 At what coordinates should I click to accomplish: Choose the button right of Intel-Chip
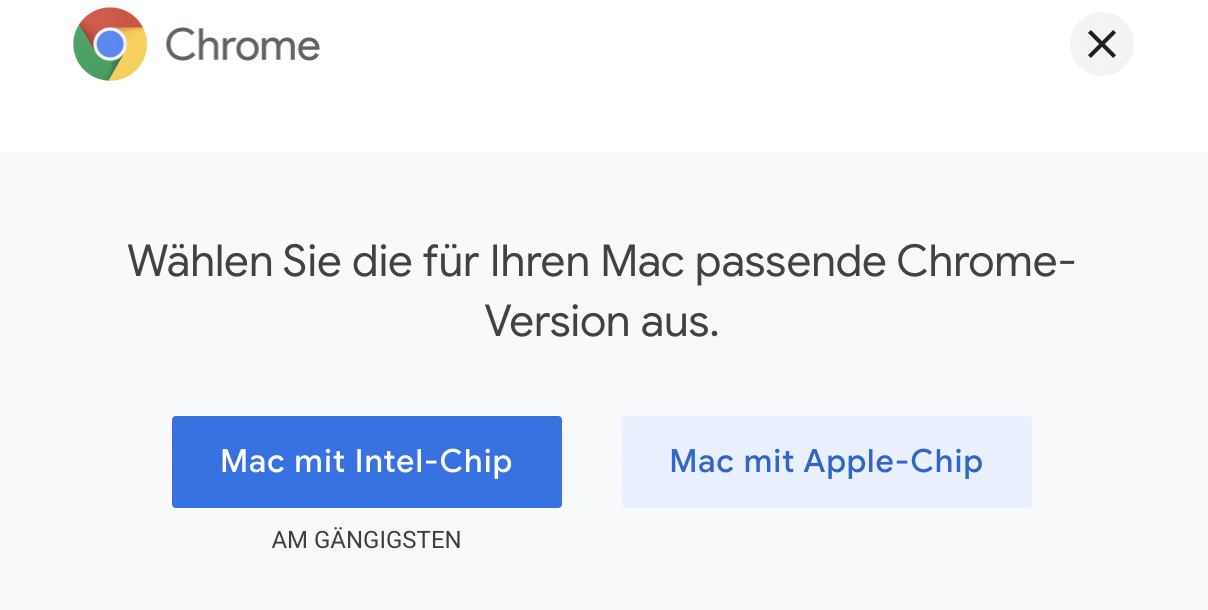tap(826, 462)
